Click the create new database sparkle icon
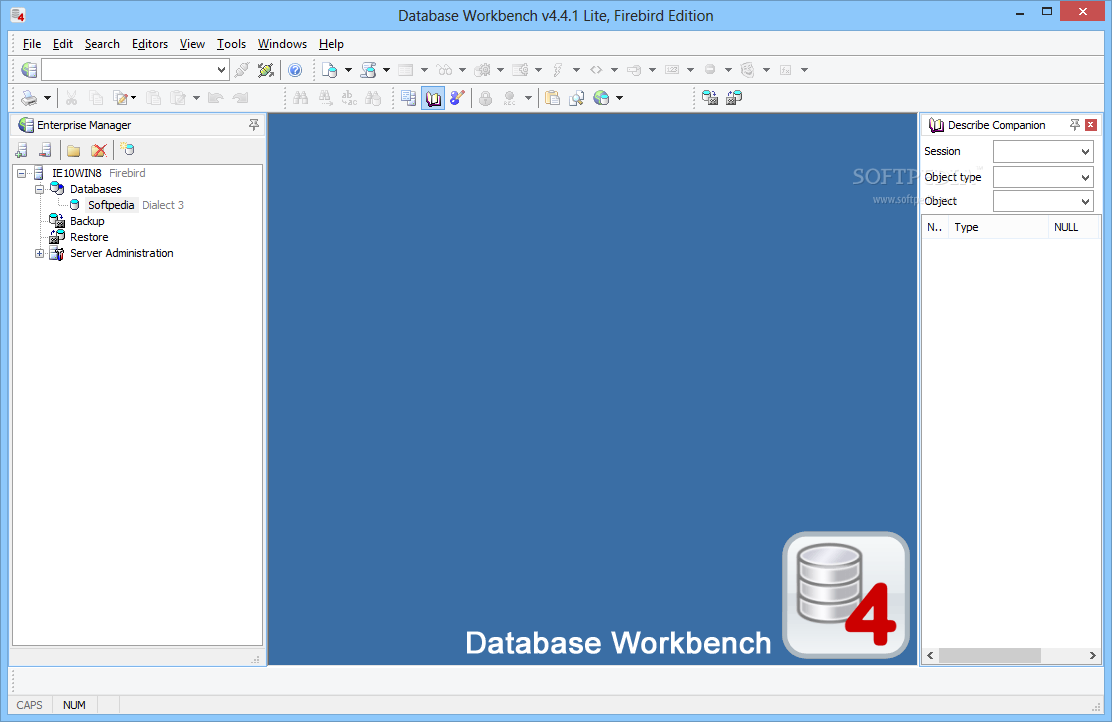 (127, 150)
